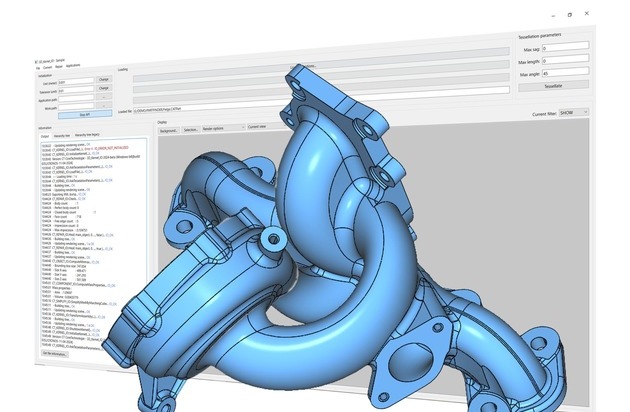Image resolution: width=630 pixels, height=412 pixels.
Task: Click the Change button beside Unit field
Action: [104, 80]
